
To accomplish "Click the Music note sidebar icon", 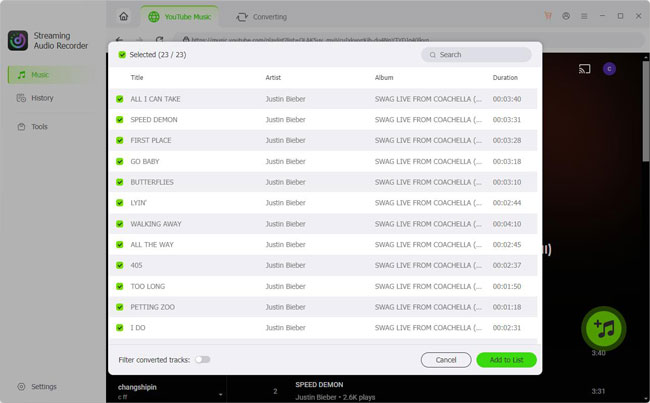I will [x=22, y=75].
